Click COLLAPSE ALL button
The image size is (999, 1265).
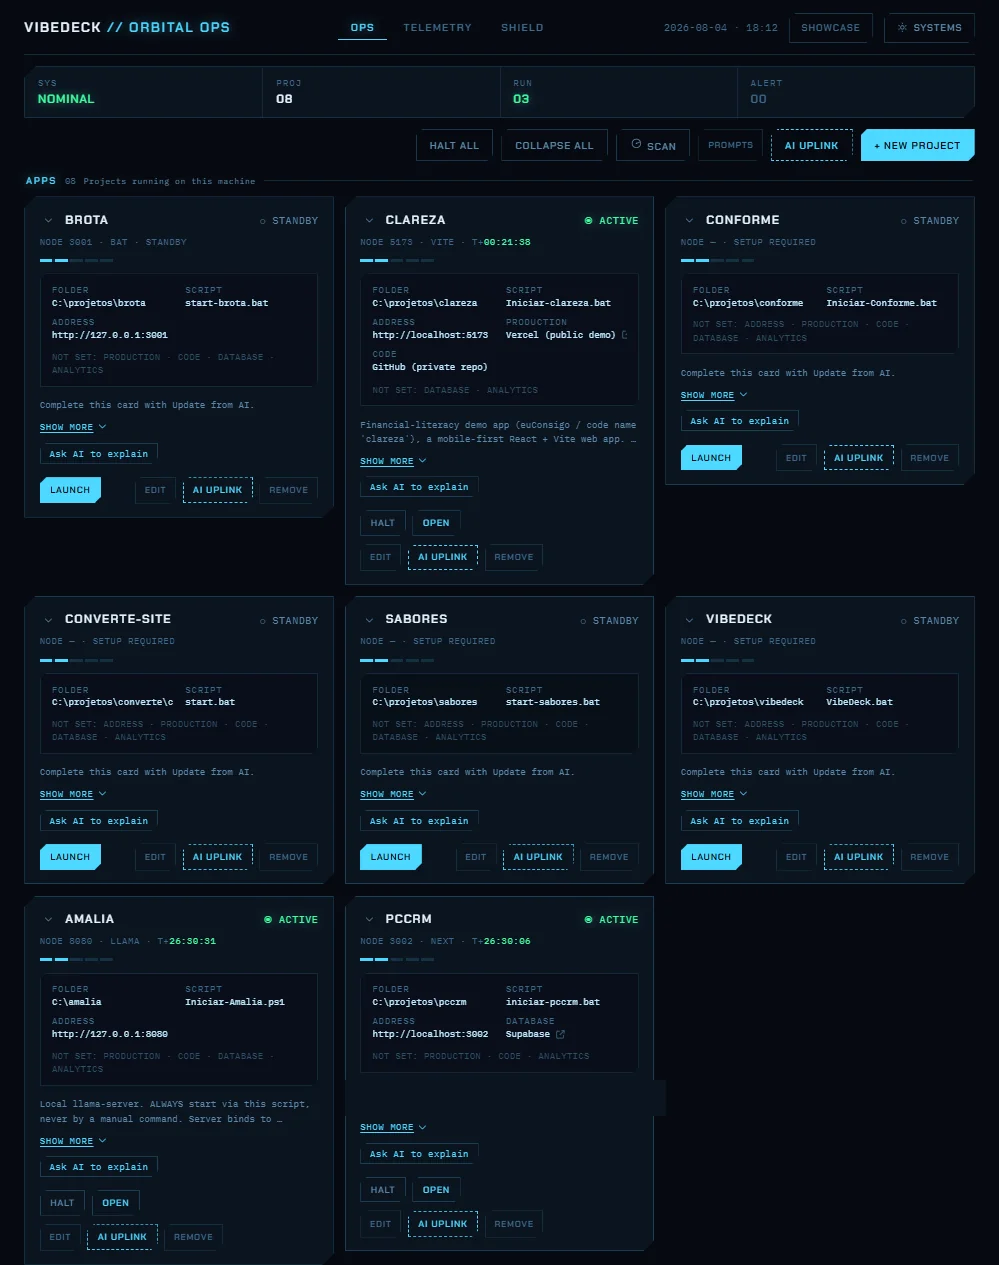pyautogui.click(x=554, y=145)
